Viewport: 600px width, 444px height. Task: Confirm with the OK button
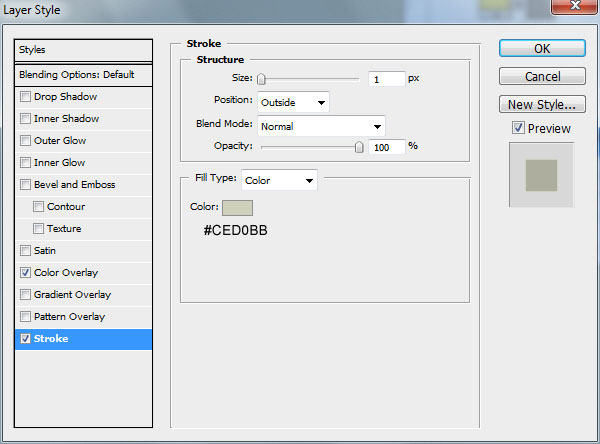click(x=542, y=49)
